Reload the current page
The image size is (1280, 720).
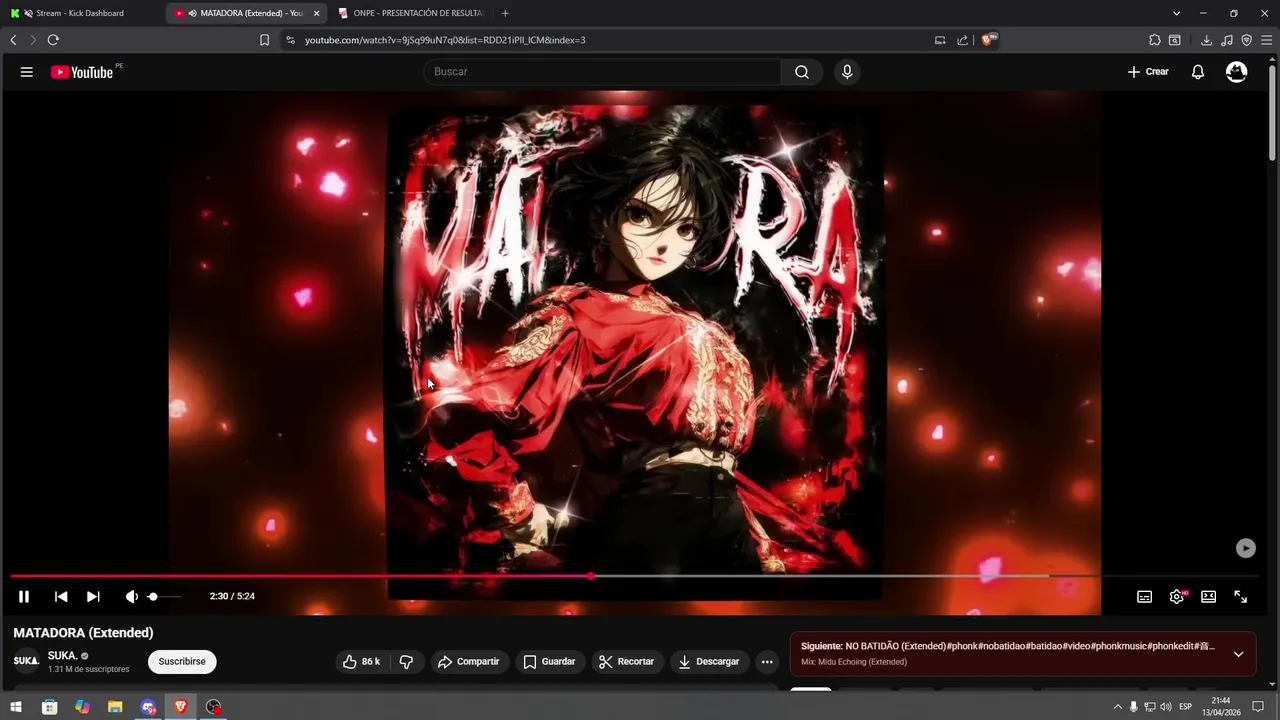(53, 40)
